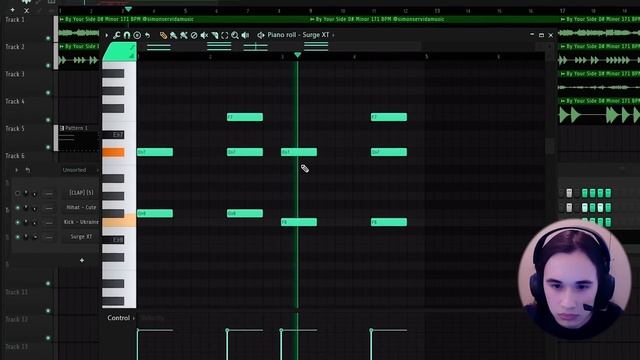This screenshot has height=360, width=640.
Task: Click the upper labelled black piano key
Action: click(x=113, y=135)
